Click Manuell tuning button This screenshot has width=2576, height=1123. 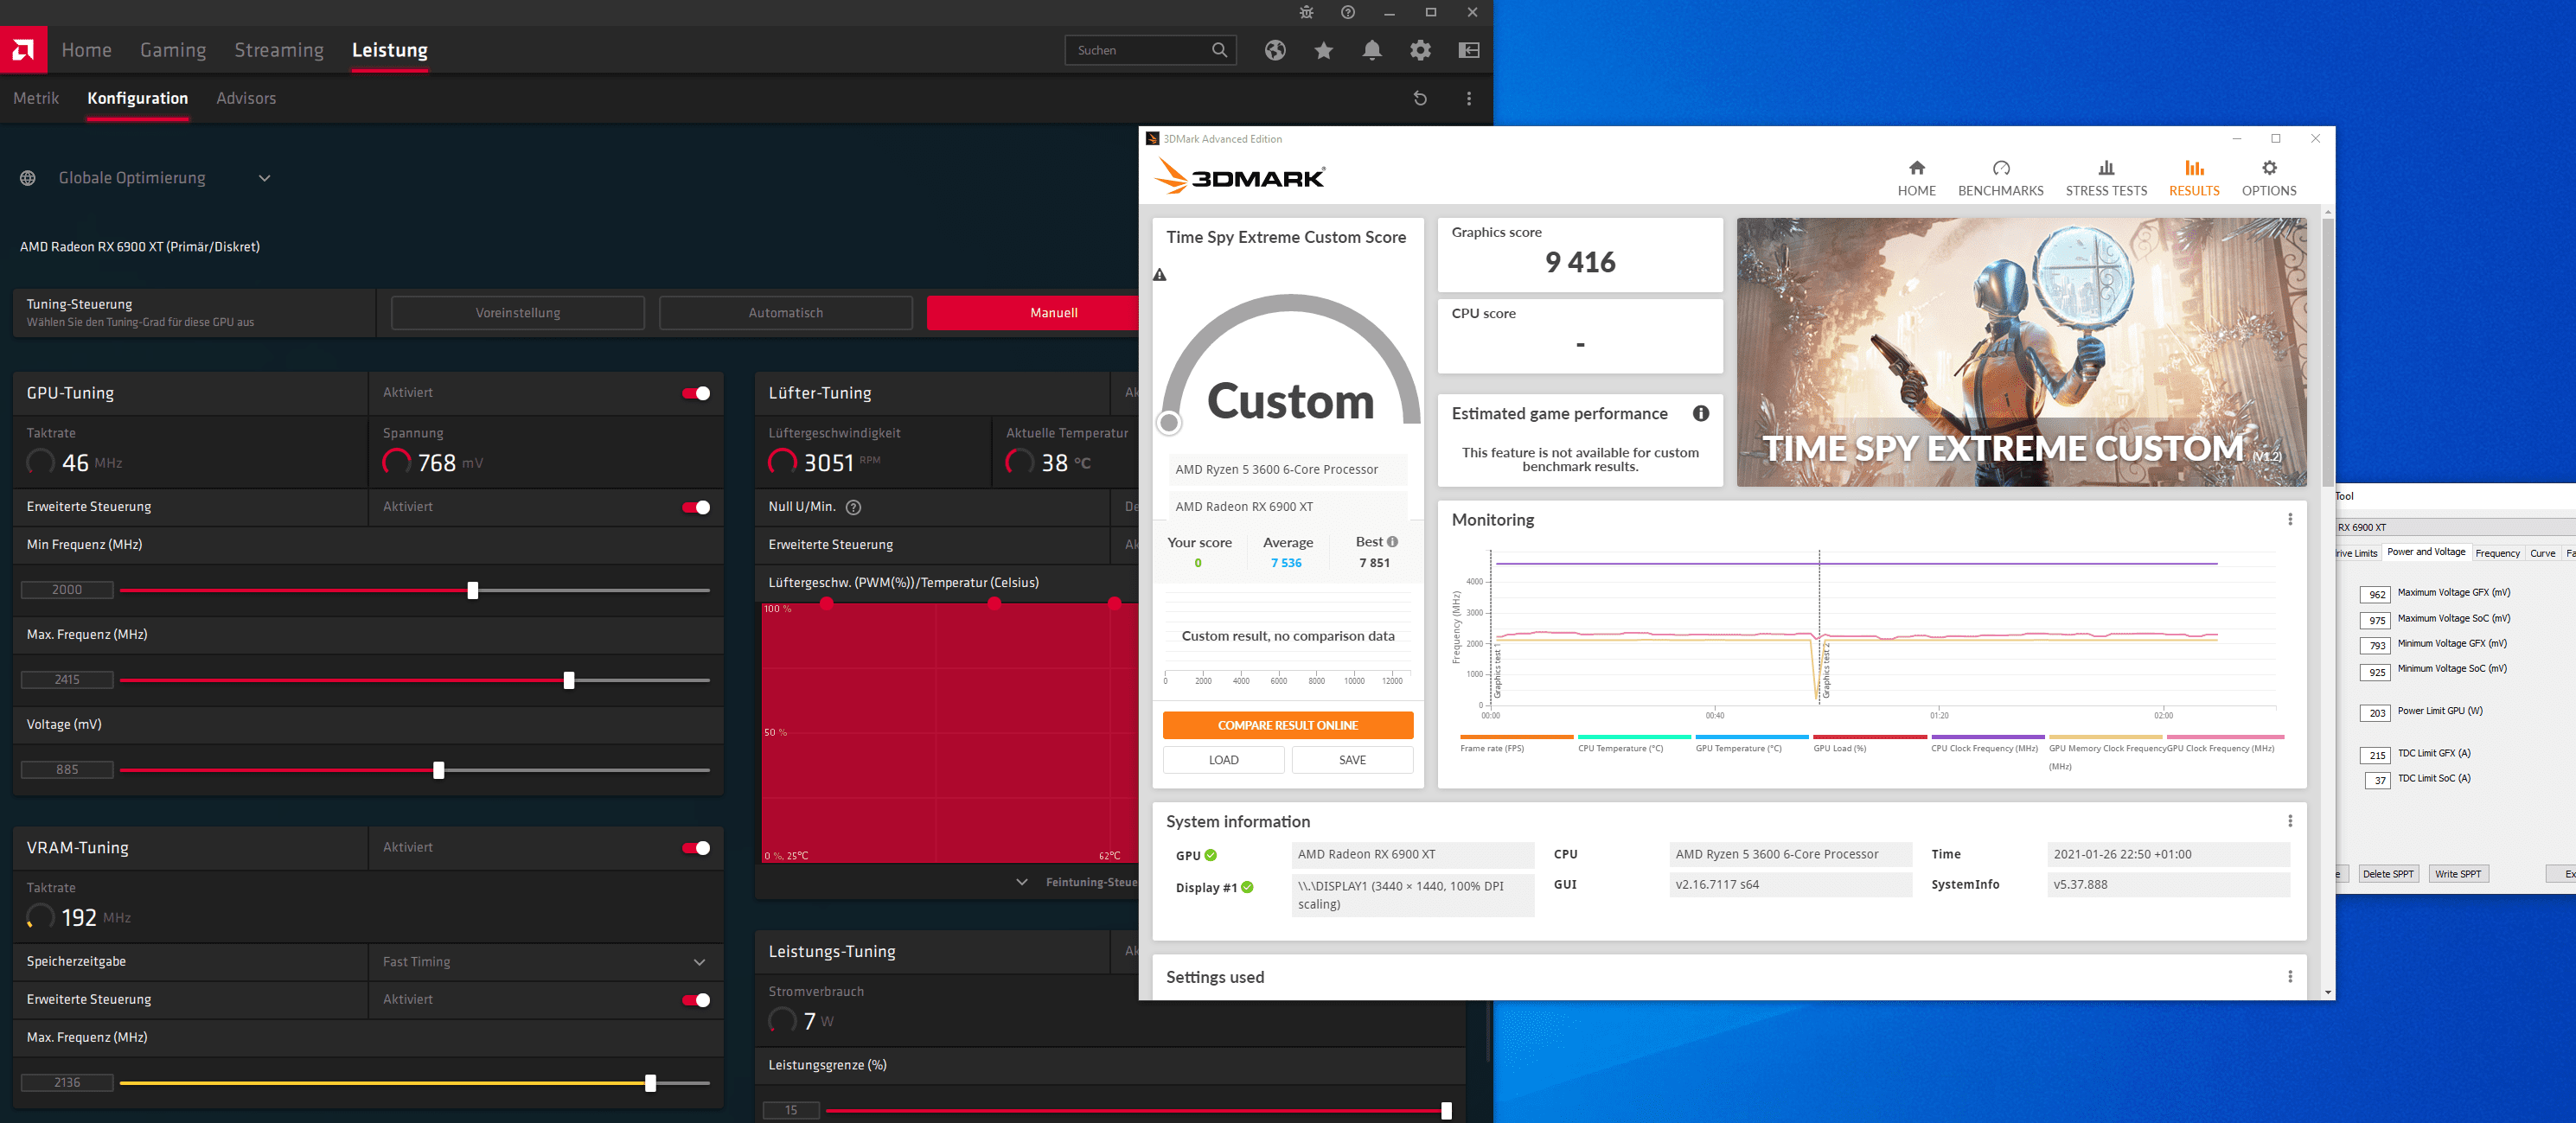(1033, 313)
